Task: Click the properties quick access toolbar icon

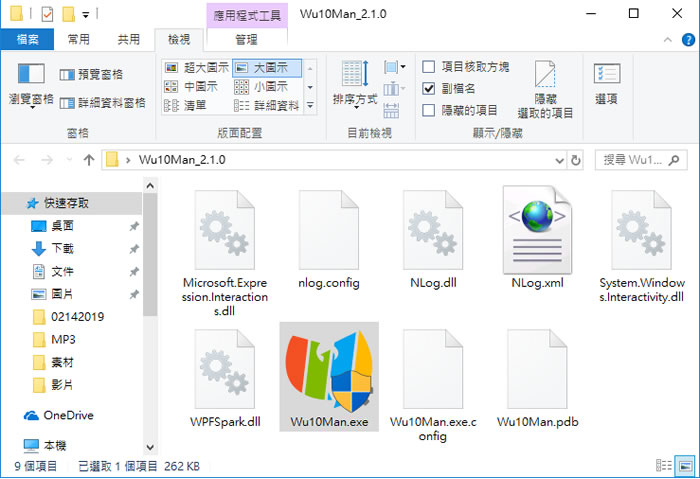Action: [47, 14]
